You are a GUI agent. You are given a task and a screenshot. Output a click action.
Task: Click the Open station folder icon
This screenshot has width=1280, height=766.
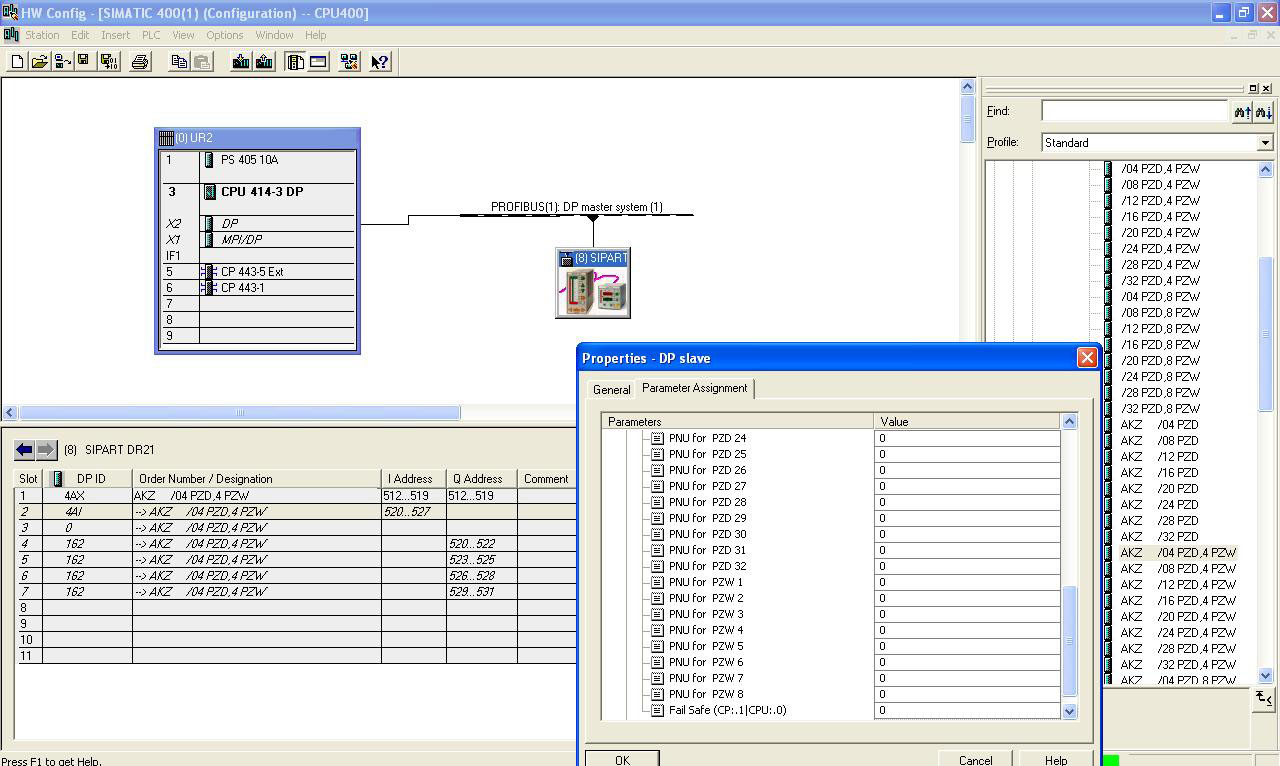pos(39,62)
